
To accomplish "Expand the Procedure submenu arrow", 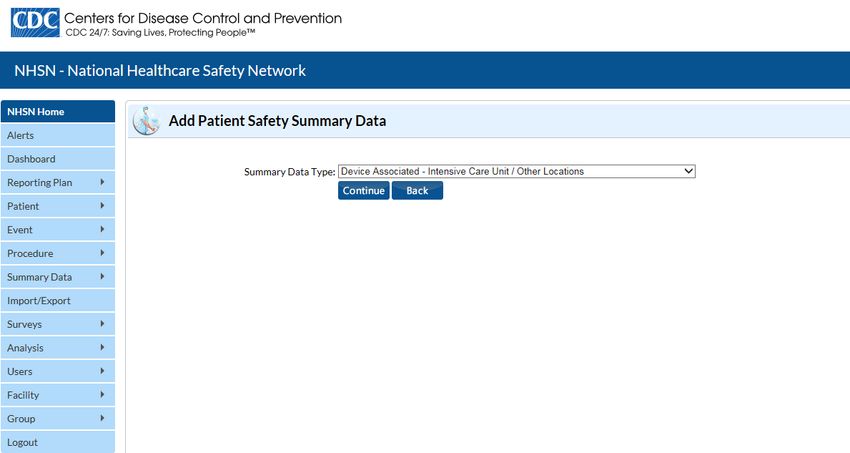I will click(x=102, y=253).
